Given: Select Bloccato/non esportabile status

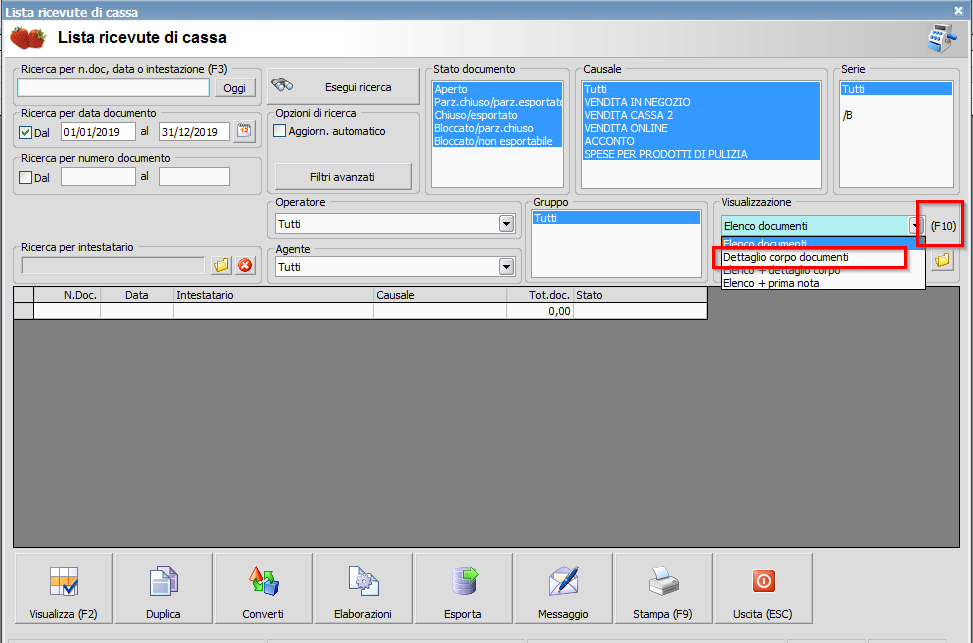Looking at the screenshot, I should [x=498, y=141].
